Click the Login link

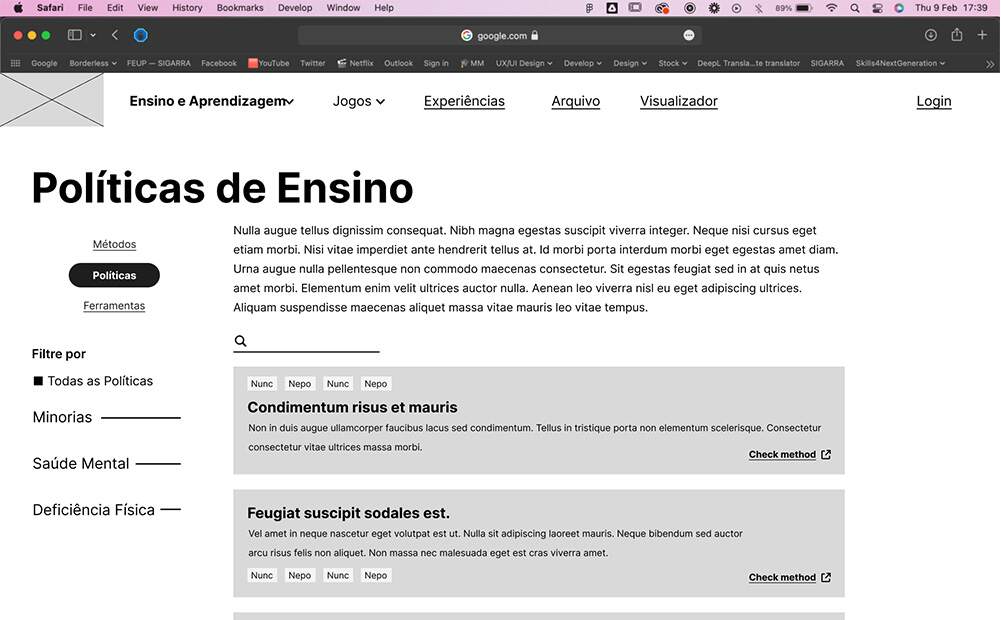[934, 101]
